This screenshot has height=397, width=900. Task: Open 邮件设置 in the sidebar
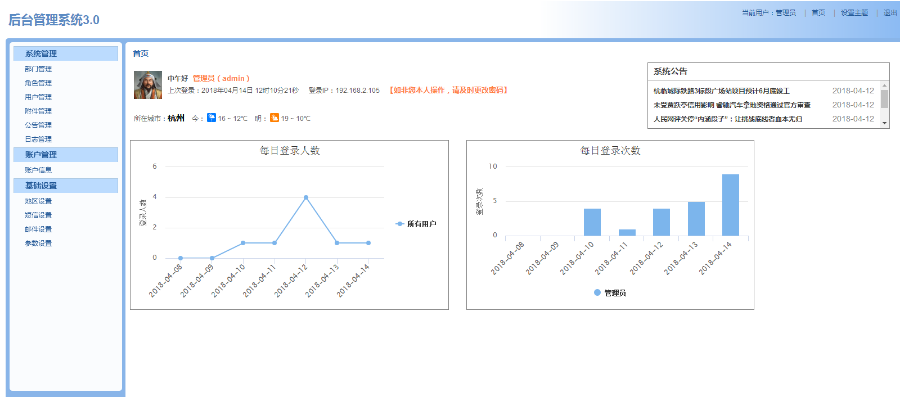38,229
